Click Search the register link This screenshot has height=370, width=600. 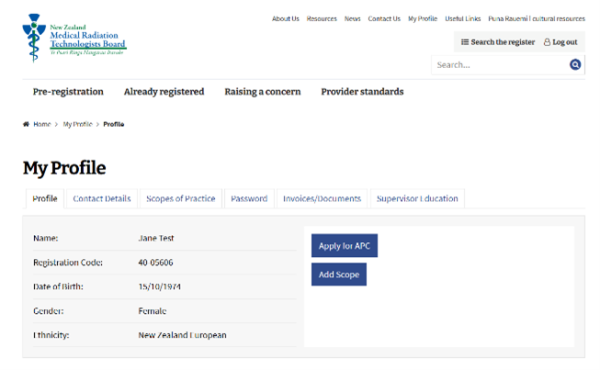[502, 42]
